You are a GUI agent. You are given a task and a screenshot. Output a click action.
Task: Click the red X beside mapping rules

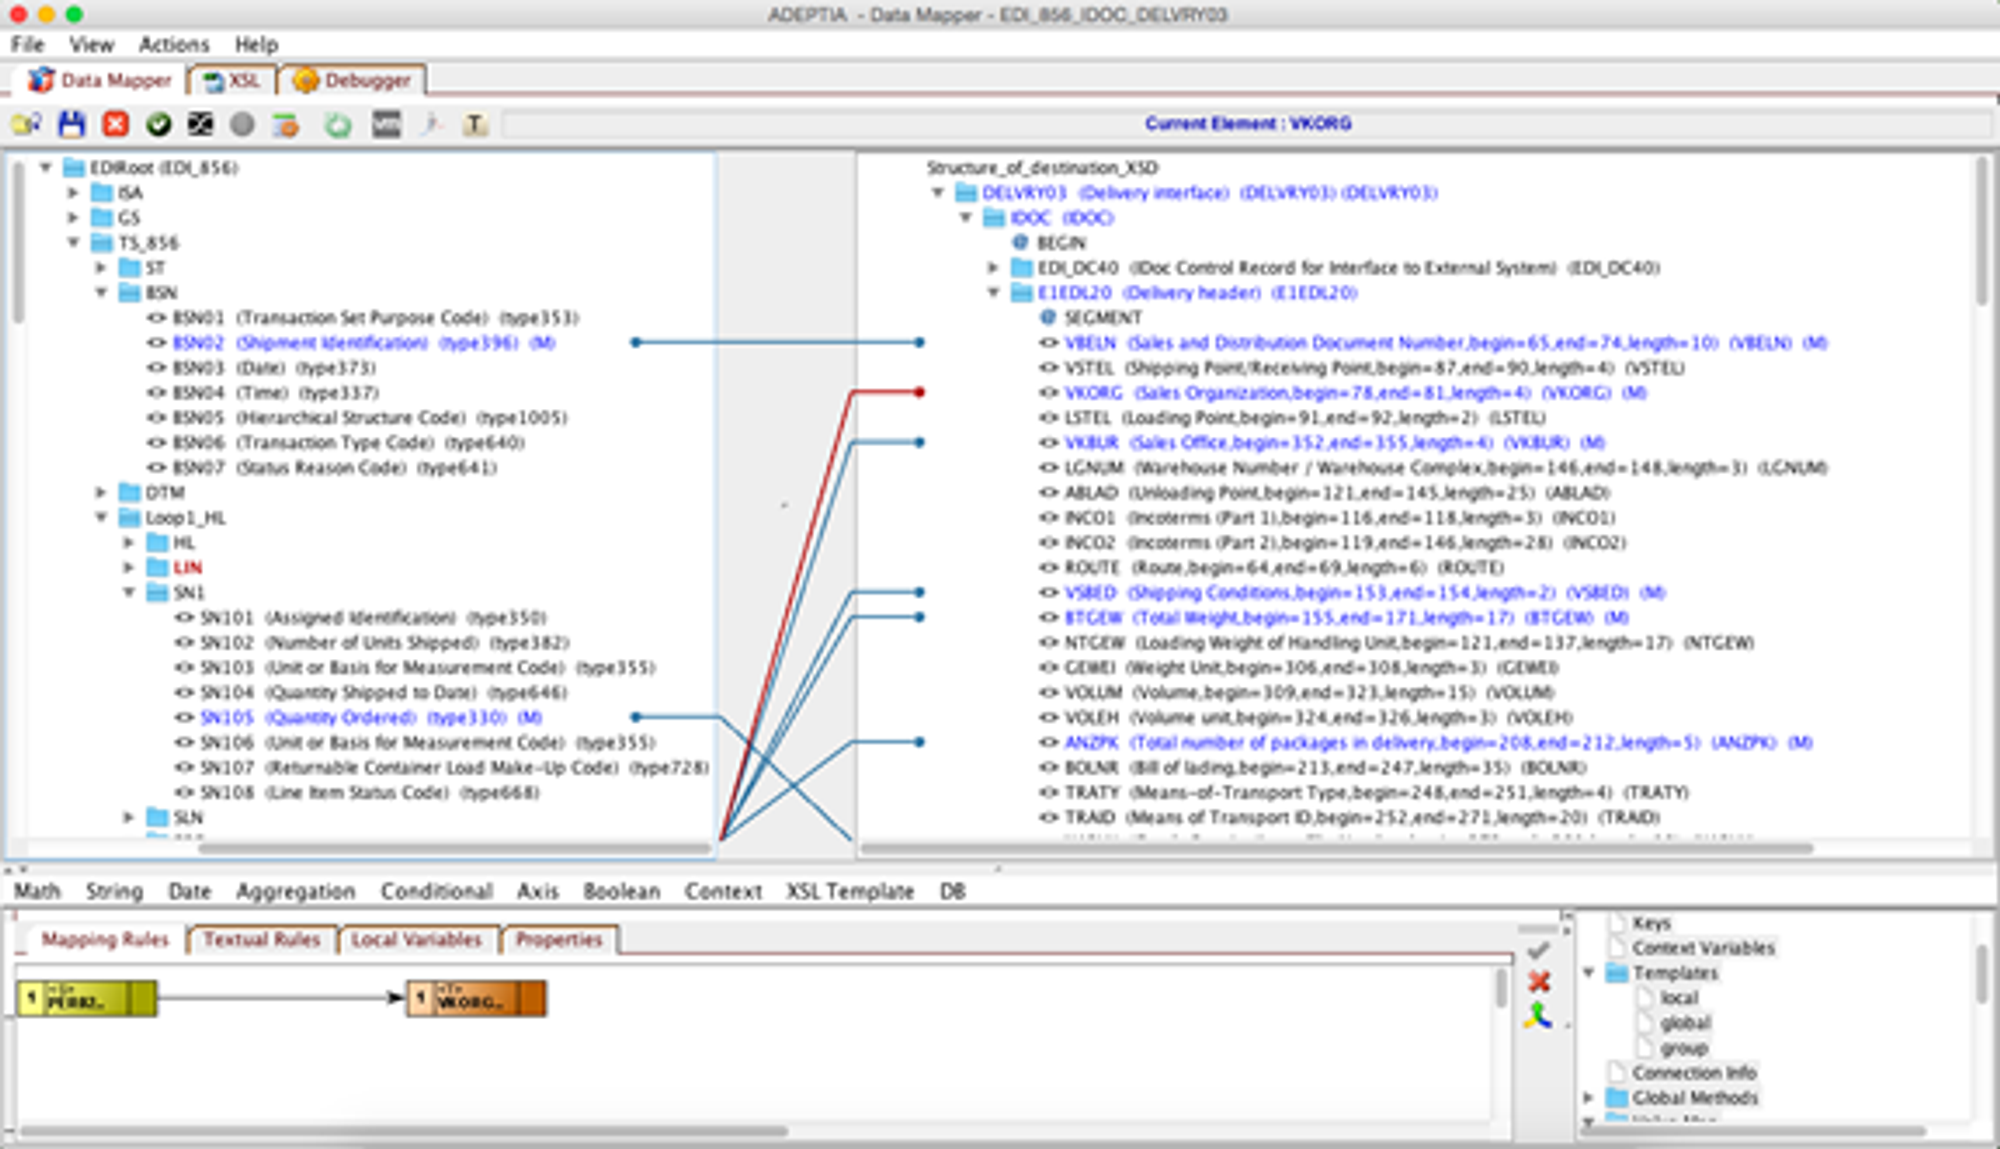1539,982
